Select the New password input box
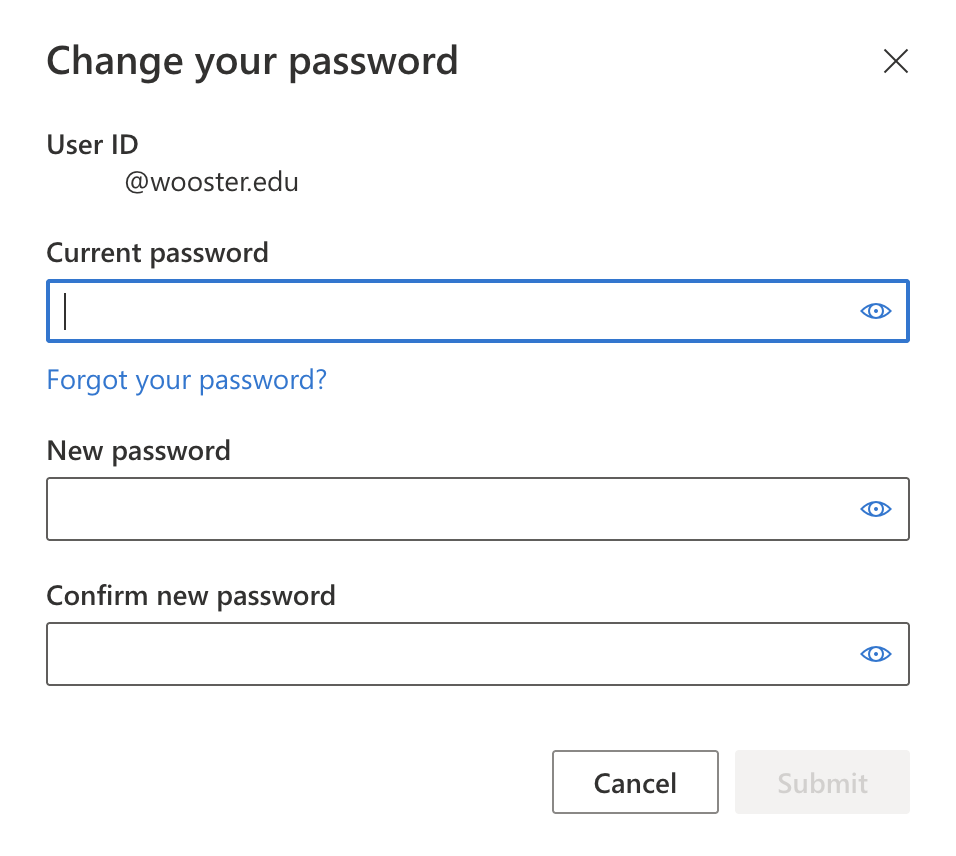 coord(478,508)
